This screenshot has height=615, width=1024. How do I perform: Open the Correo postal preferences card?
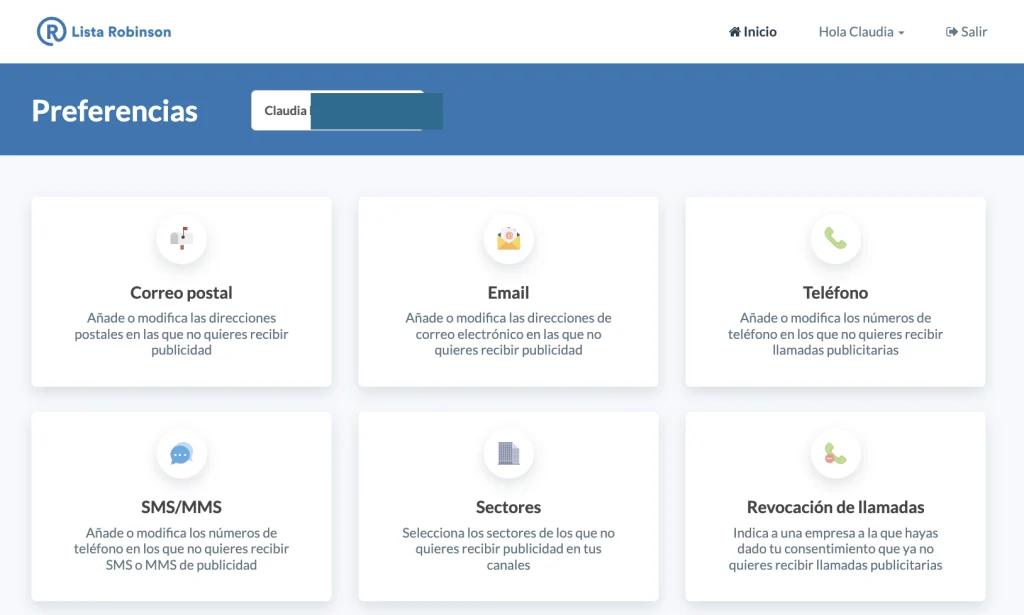pyautogui.click(x=181, y=292)
